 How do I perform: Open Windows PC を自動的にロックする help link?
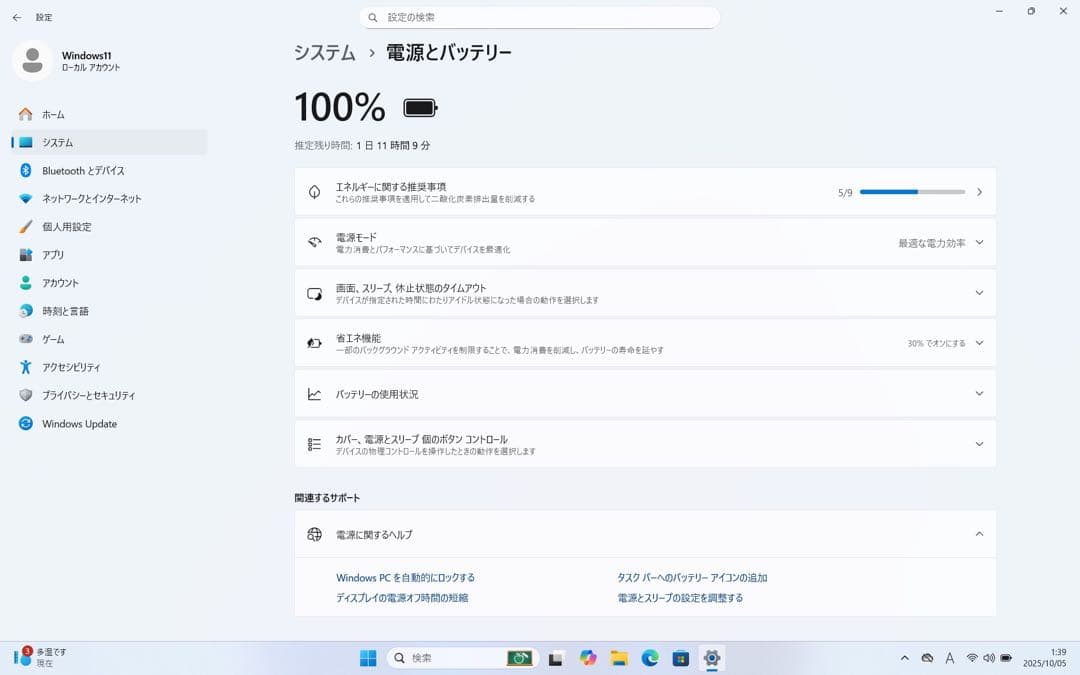click(x=405, y=577)
